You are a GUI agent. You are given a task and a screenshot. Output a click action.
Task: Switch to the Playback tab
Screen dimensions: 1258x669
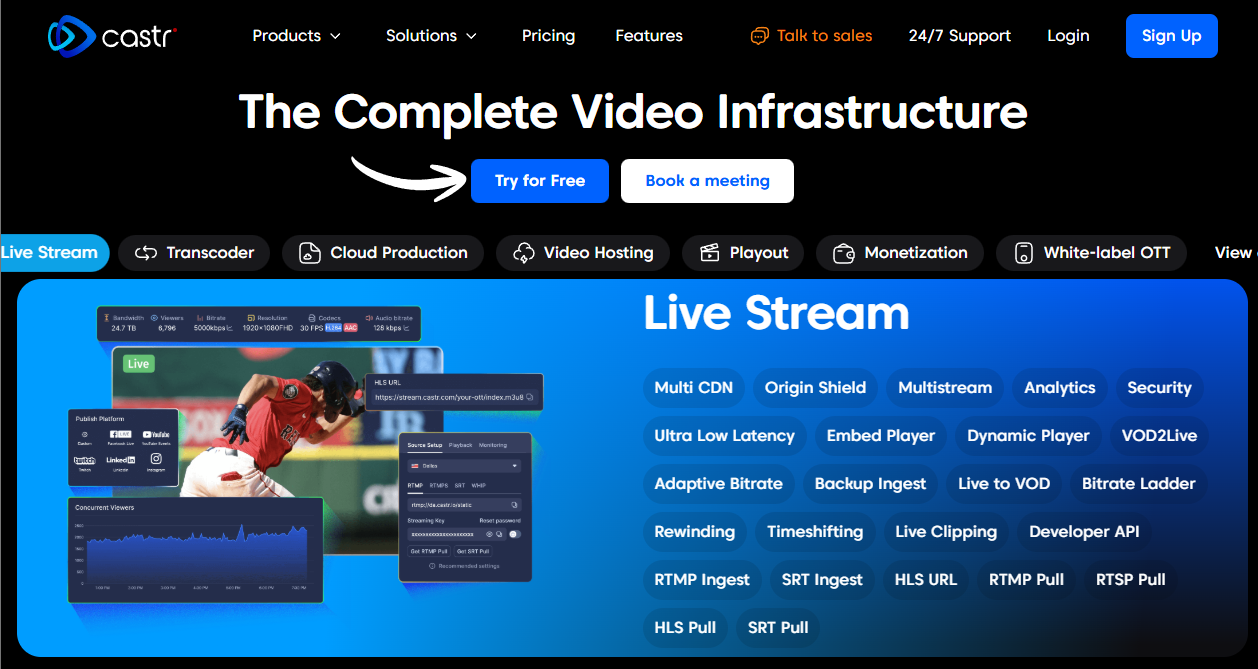click(x=461, y=445)
